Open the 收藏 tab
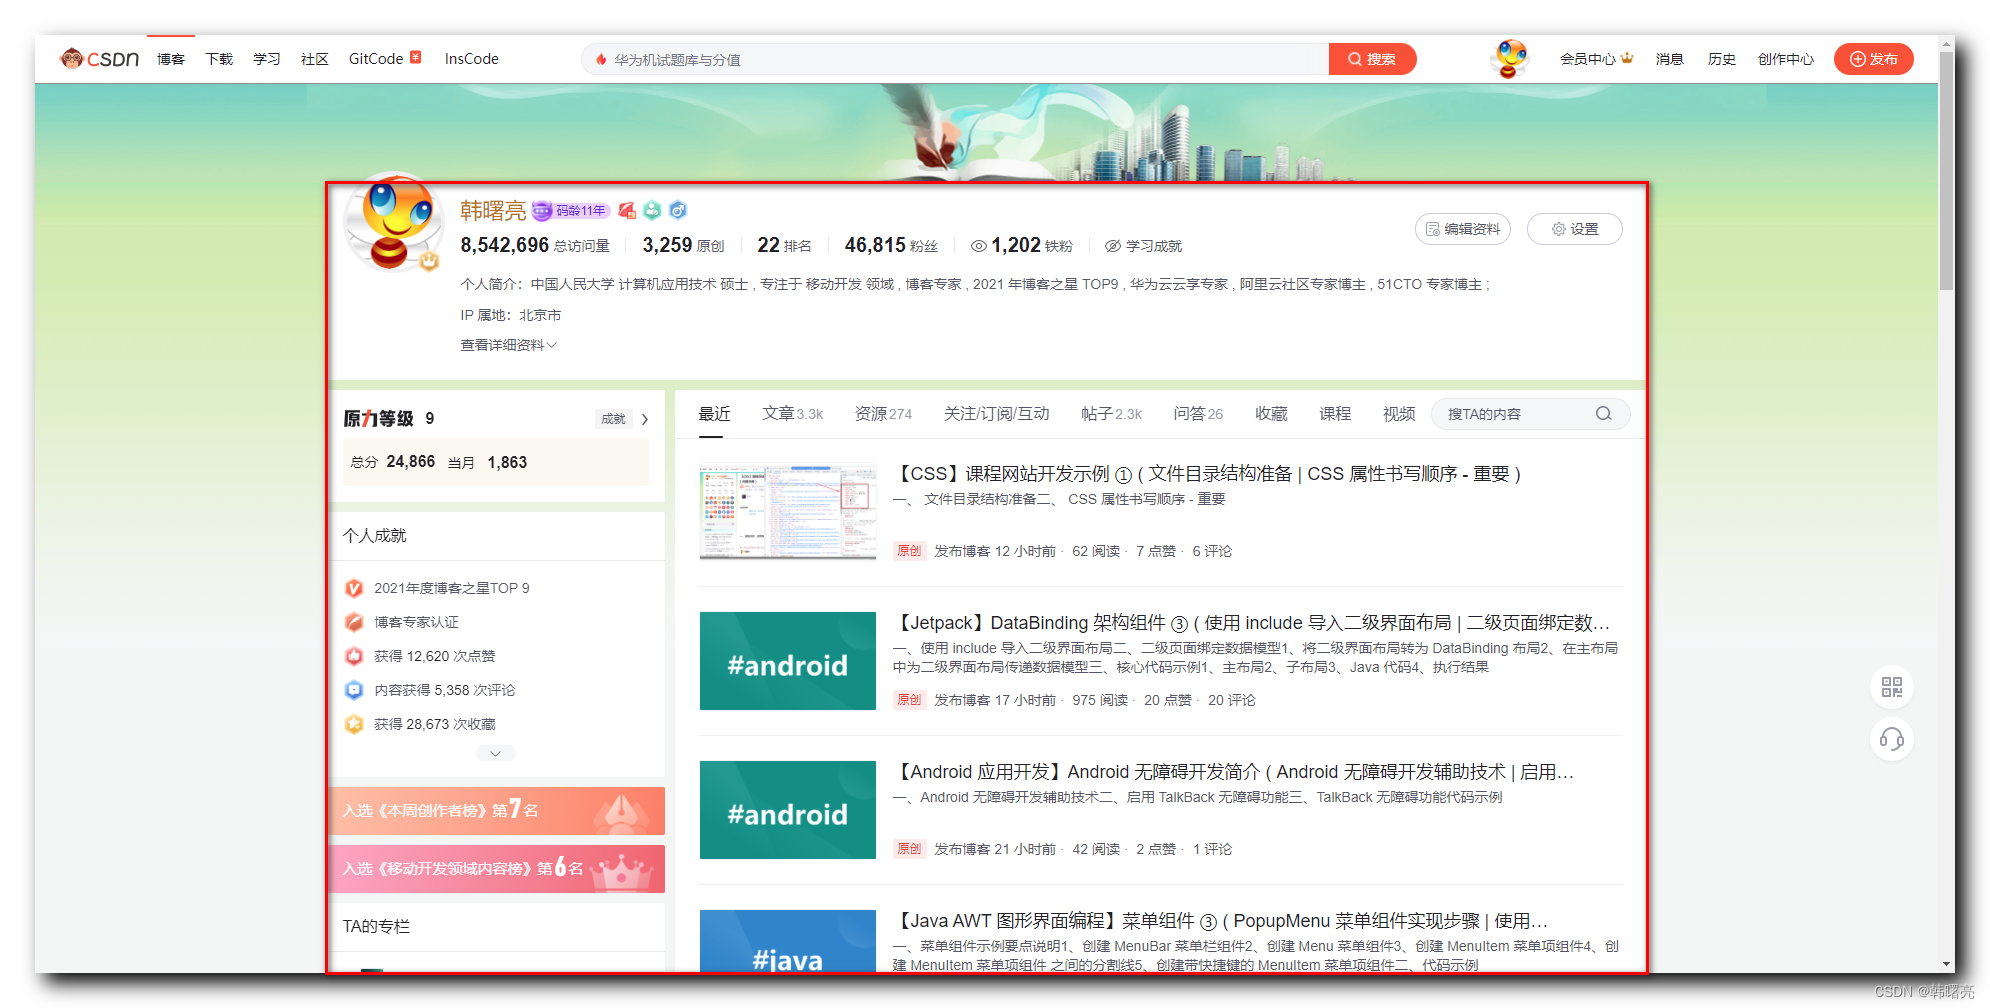The height and width of the screenshot is (1008, 1990). click(1271, 414)
